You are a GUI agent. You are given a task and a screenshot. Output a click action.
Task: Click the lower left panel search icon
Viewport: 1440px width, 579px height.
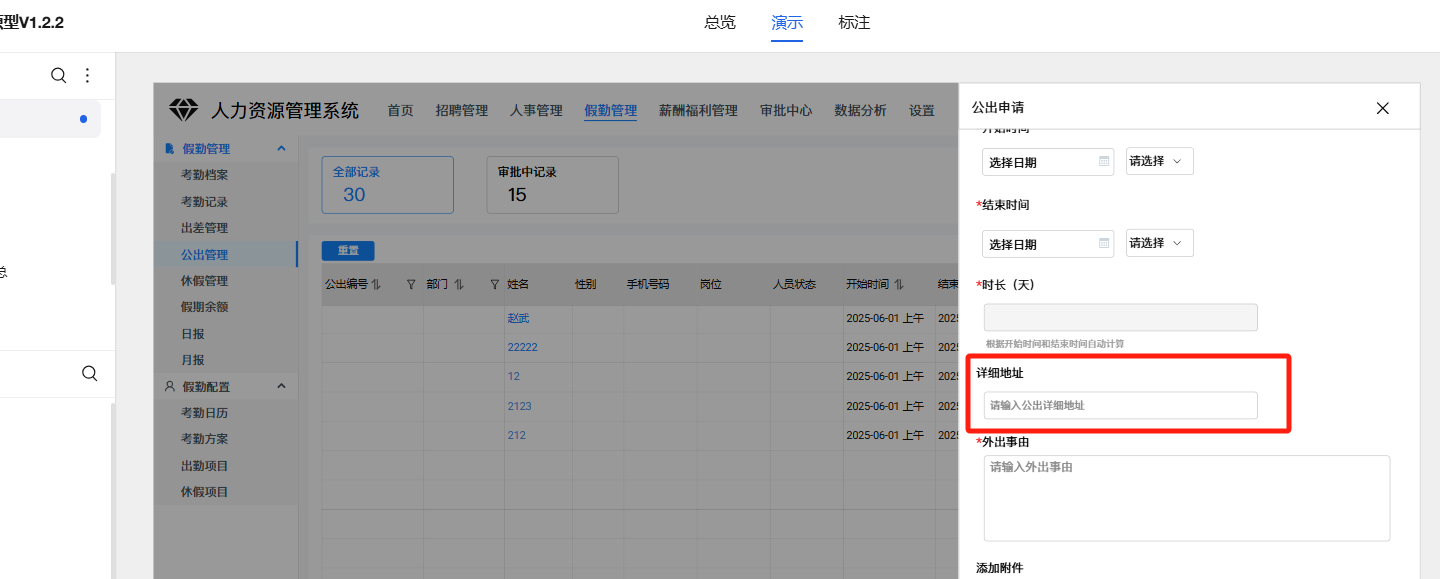pyautogui.click(x=89, y=373)
